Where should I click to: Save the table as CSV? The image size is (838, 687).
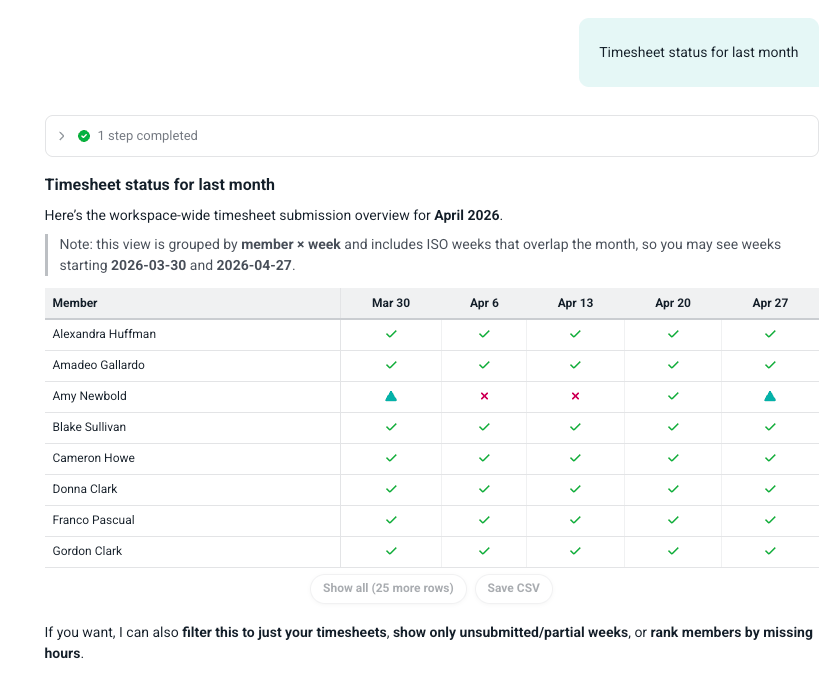[x=514, y=589]
